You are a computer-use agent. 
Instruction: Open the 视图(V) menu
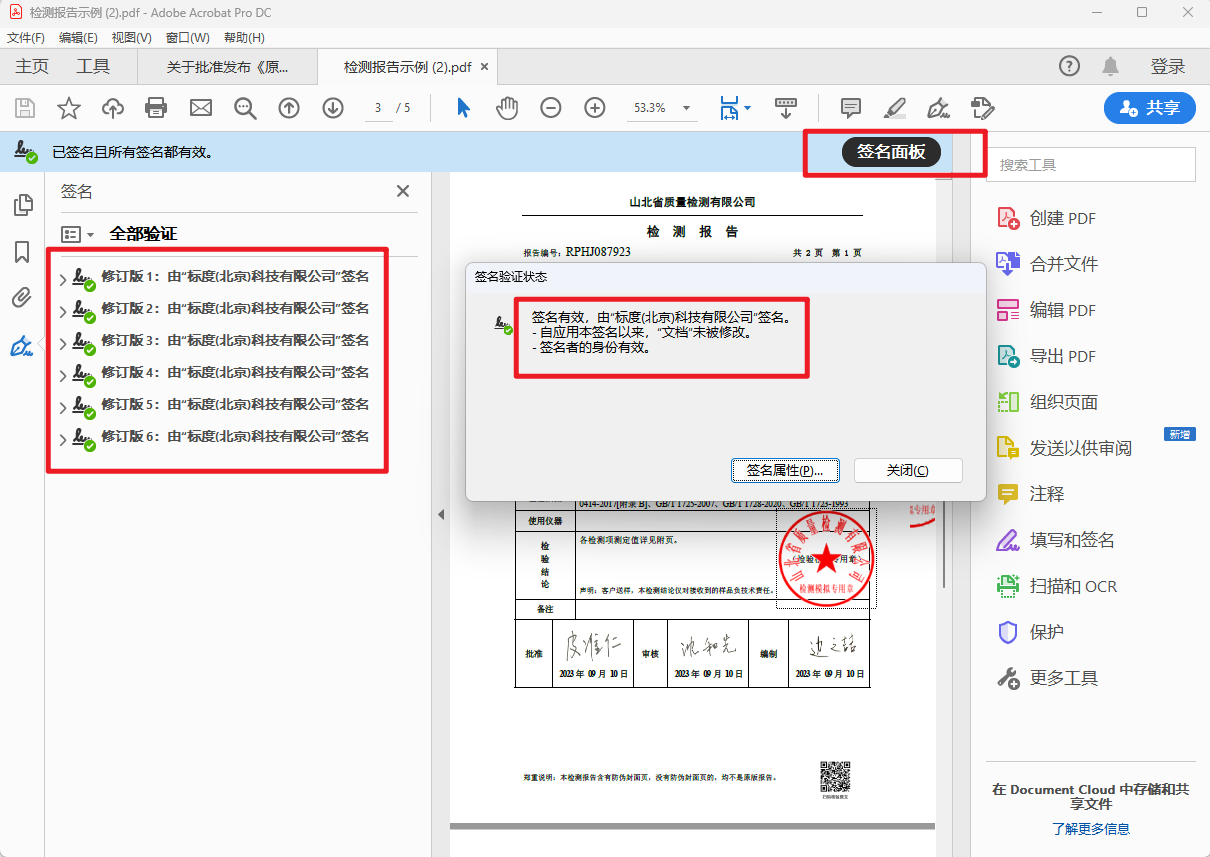coord(131,38)
